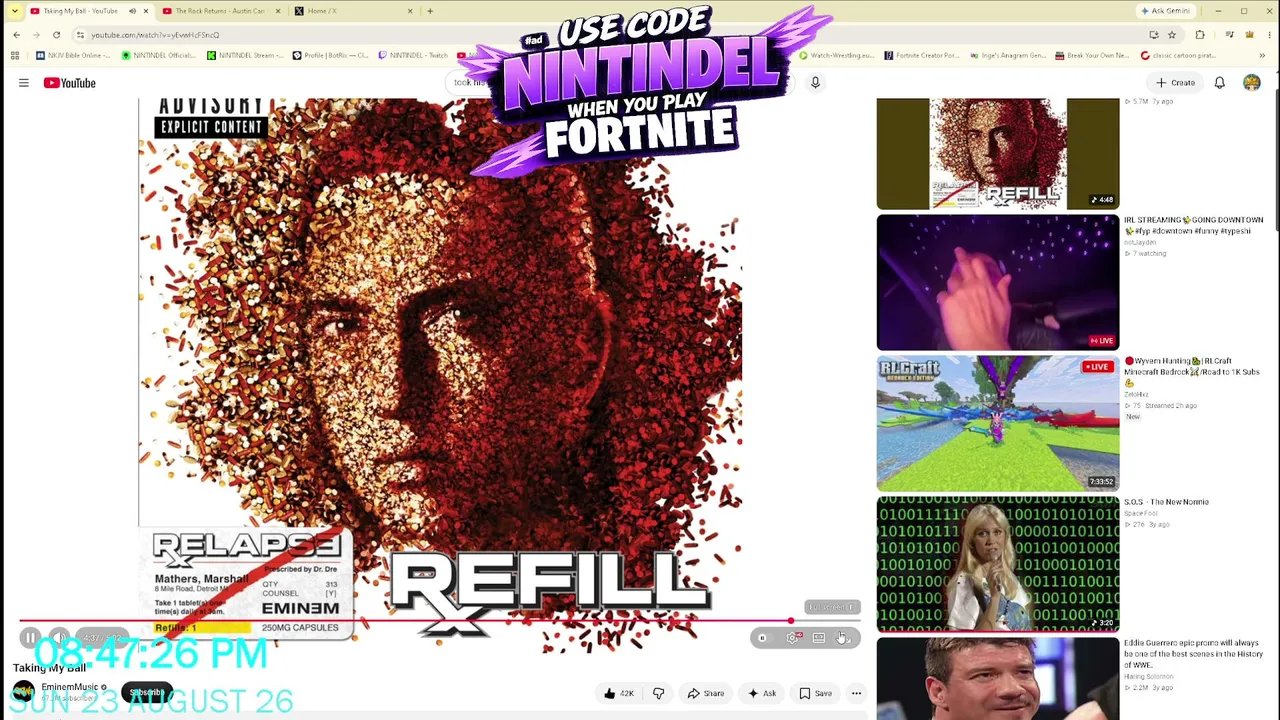Click the Share button below the video
This screenshot has width=1280, height=720.
pos(705,693)
